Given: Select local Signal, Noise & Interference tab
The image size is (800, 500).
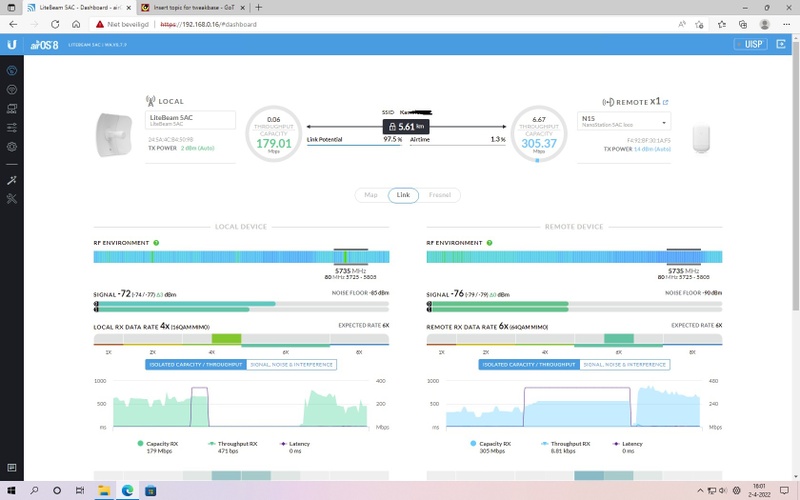Looking at the screenshot, I should (291, 365).
